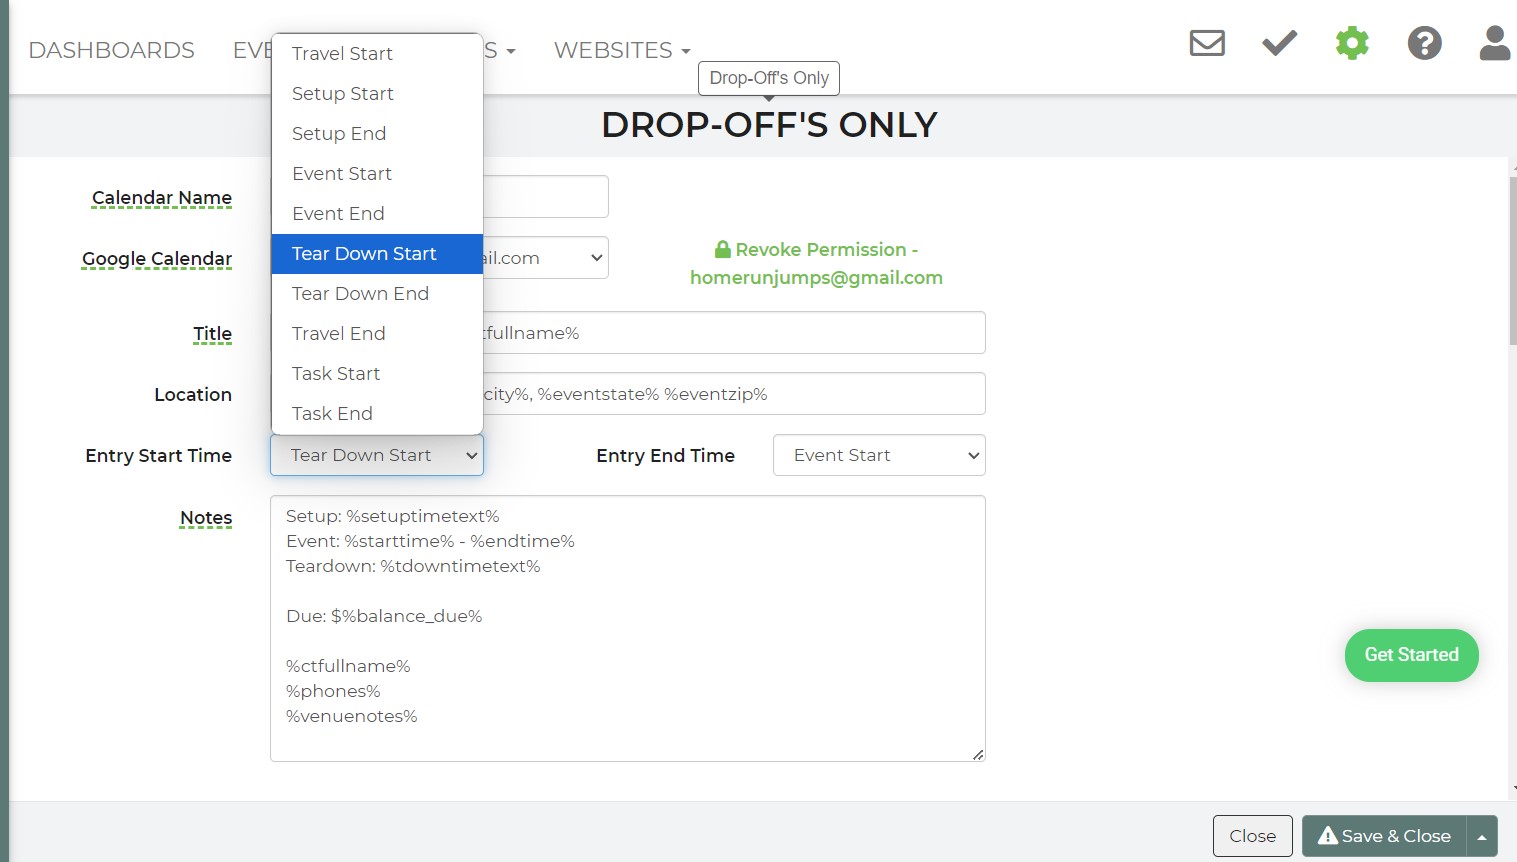1517x862 pixels.
Task: Click the Get Started button
Action: (1411, 655)
